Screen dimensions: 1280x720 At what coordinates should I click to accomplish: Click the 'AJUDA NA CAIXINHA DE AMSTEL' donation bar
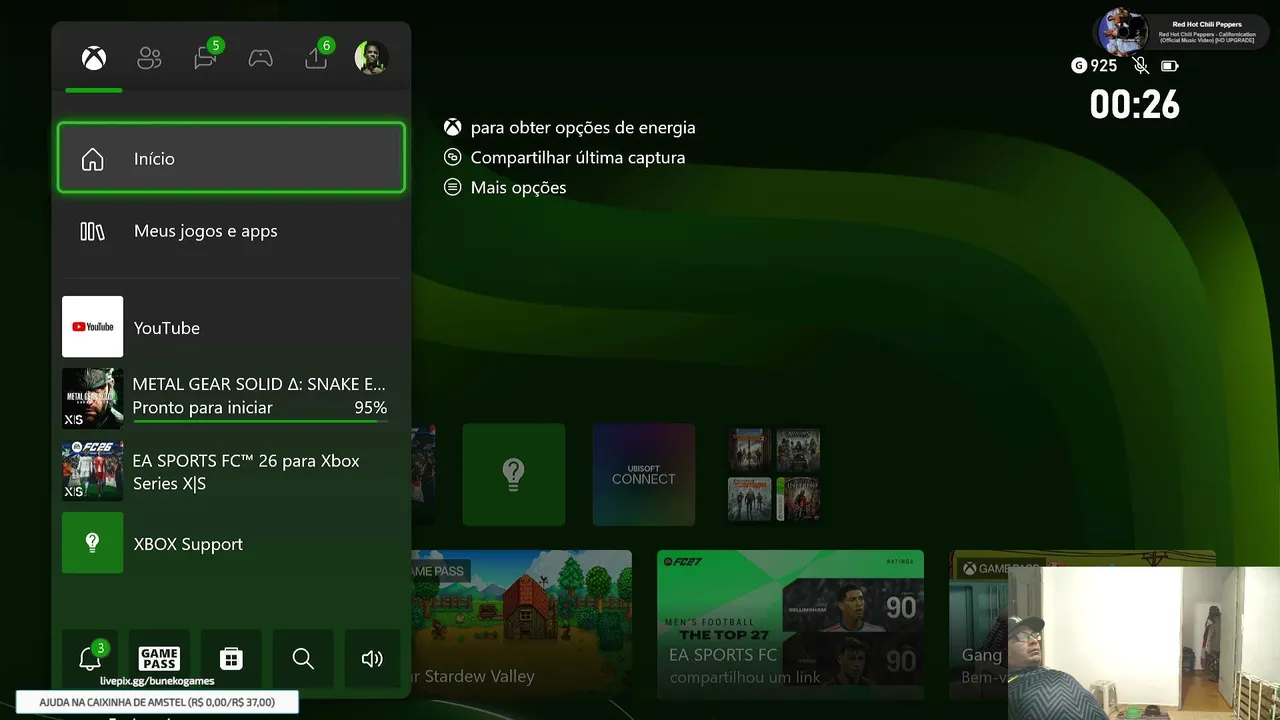[157, 702]
